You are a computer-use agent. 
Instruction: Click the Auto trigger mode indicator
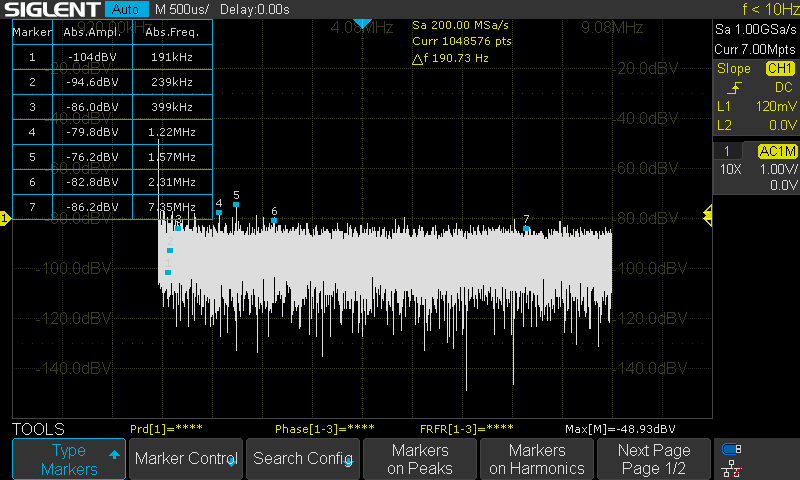(126, 9)
